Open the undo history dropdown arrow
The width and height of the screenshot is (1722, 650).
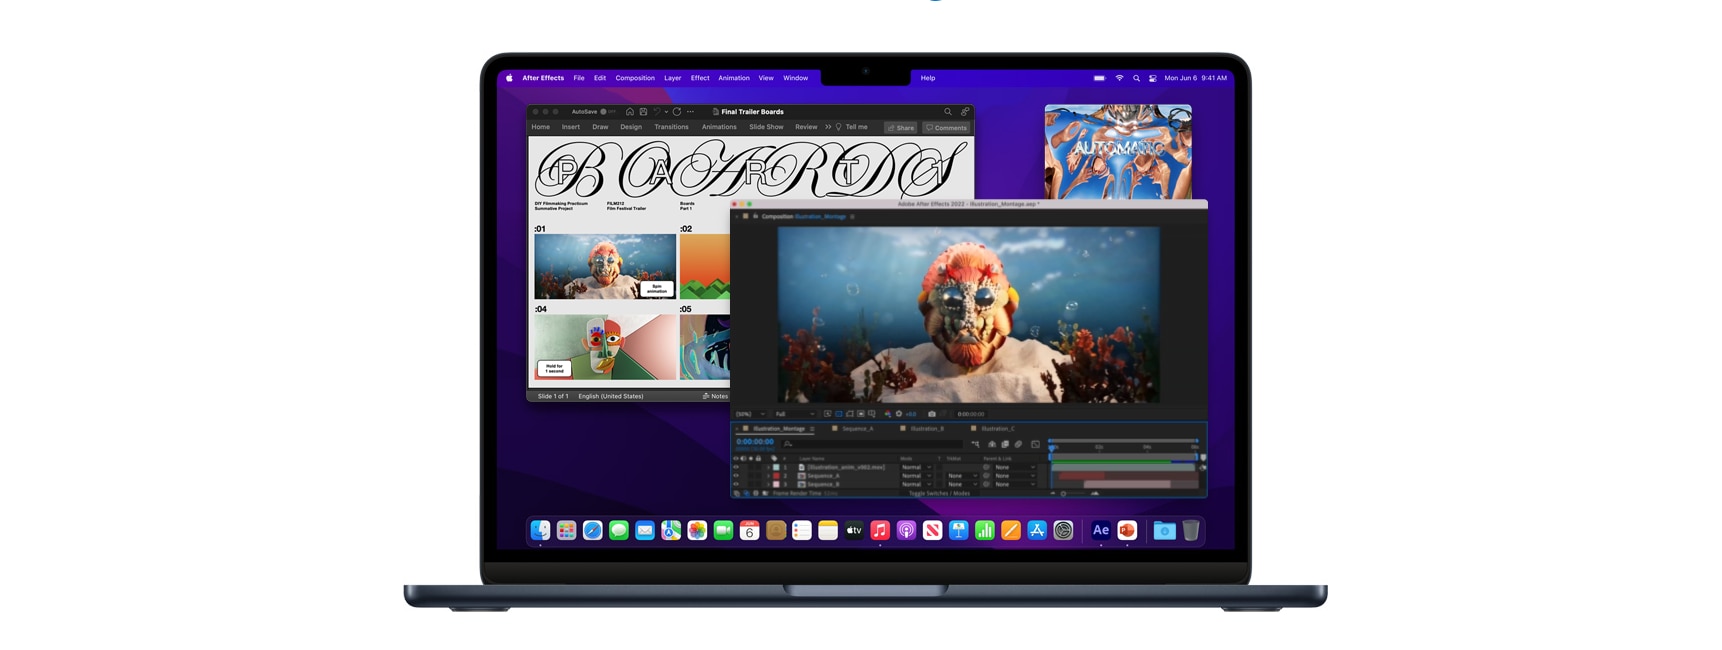tap(666, 112)
